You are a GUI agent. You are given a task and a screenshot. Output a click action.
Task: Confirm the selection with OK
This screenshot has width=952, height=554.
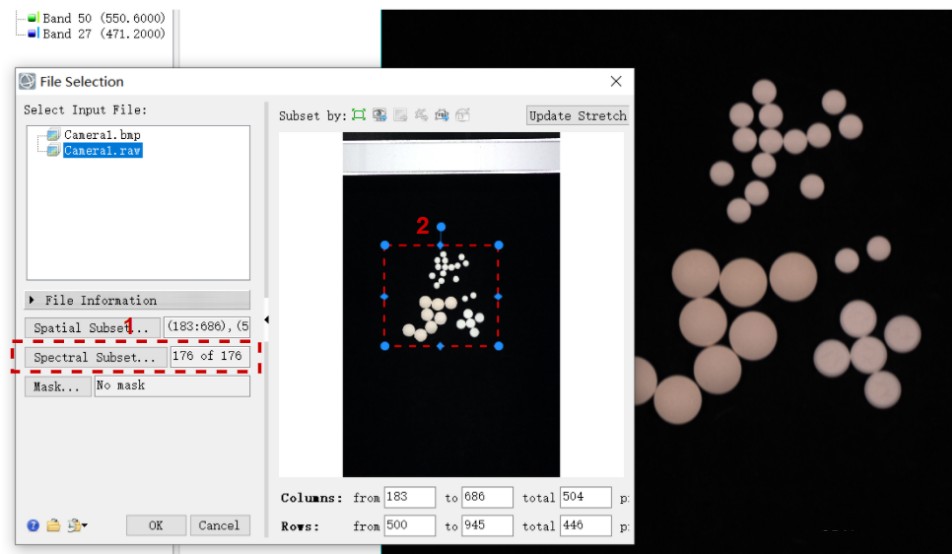pos(156,525)
